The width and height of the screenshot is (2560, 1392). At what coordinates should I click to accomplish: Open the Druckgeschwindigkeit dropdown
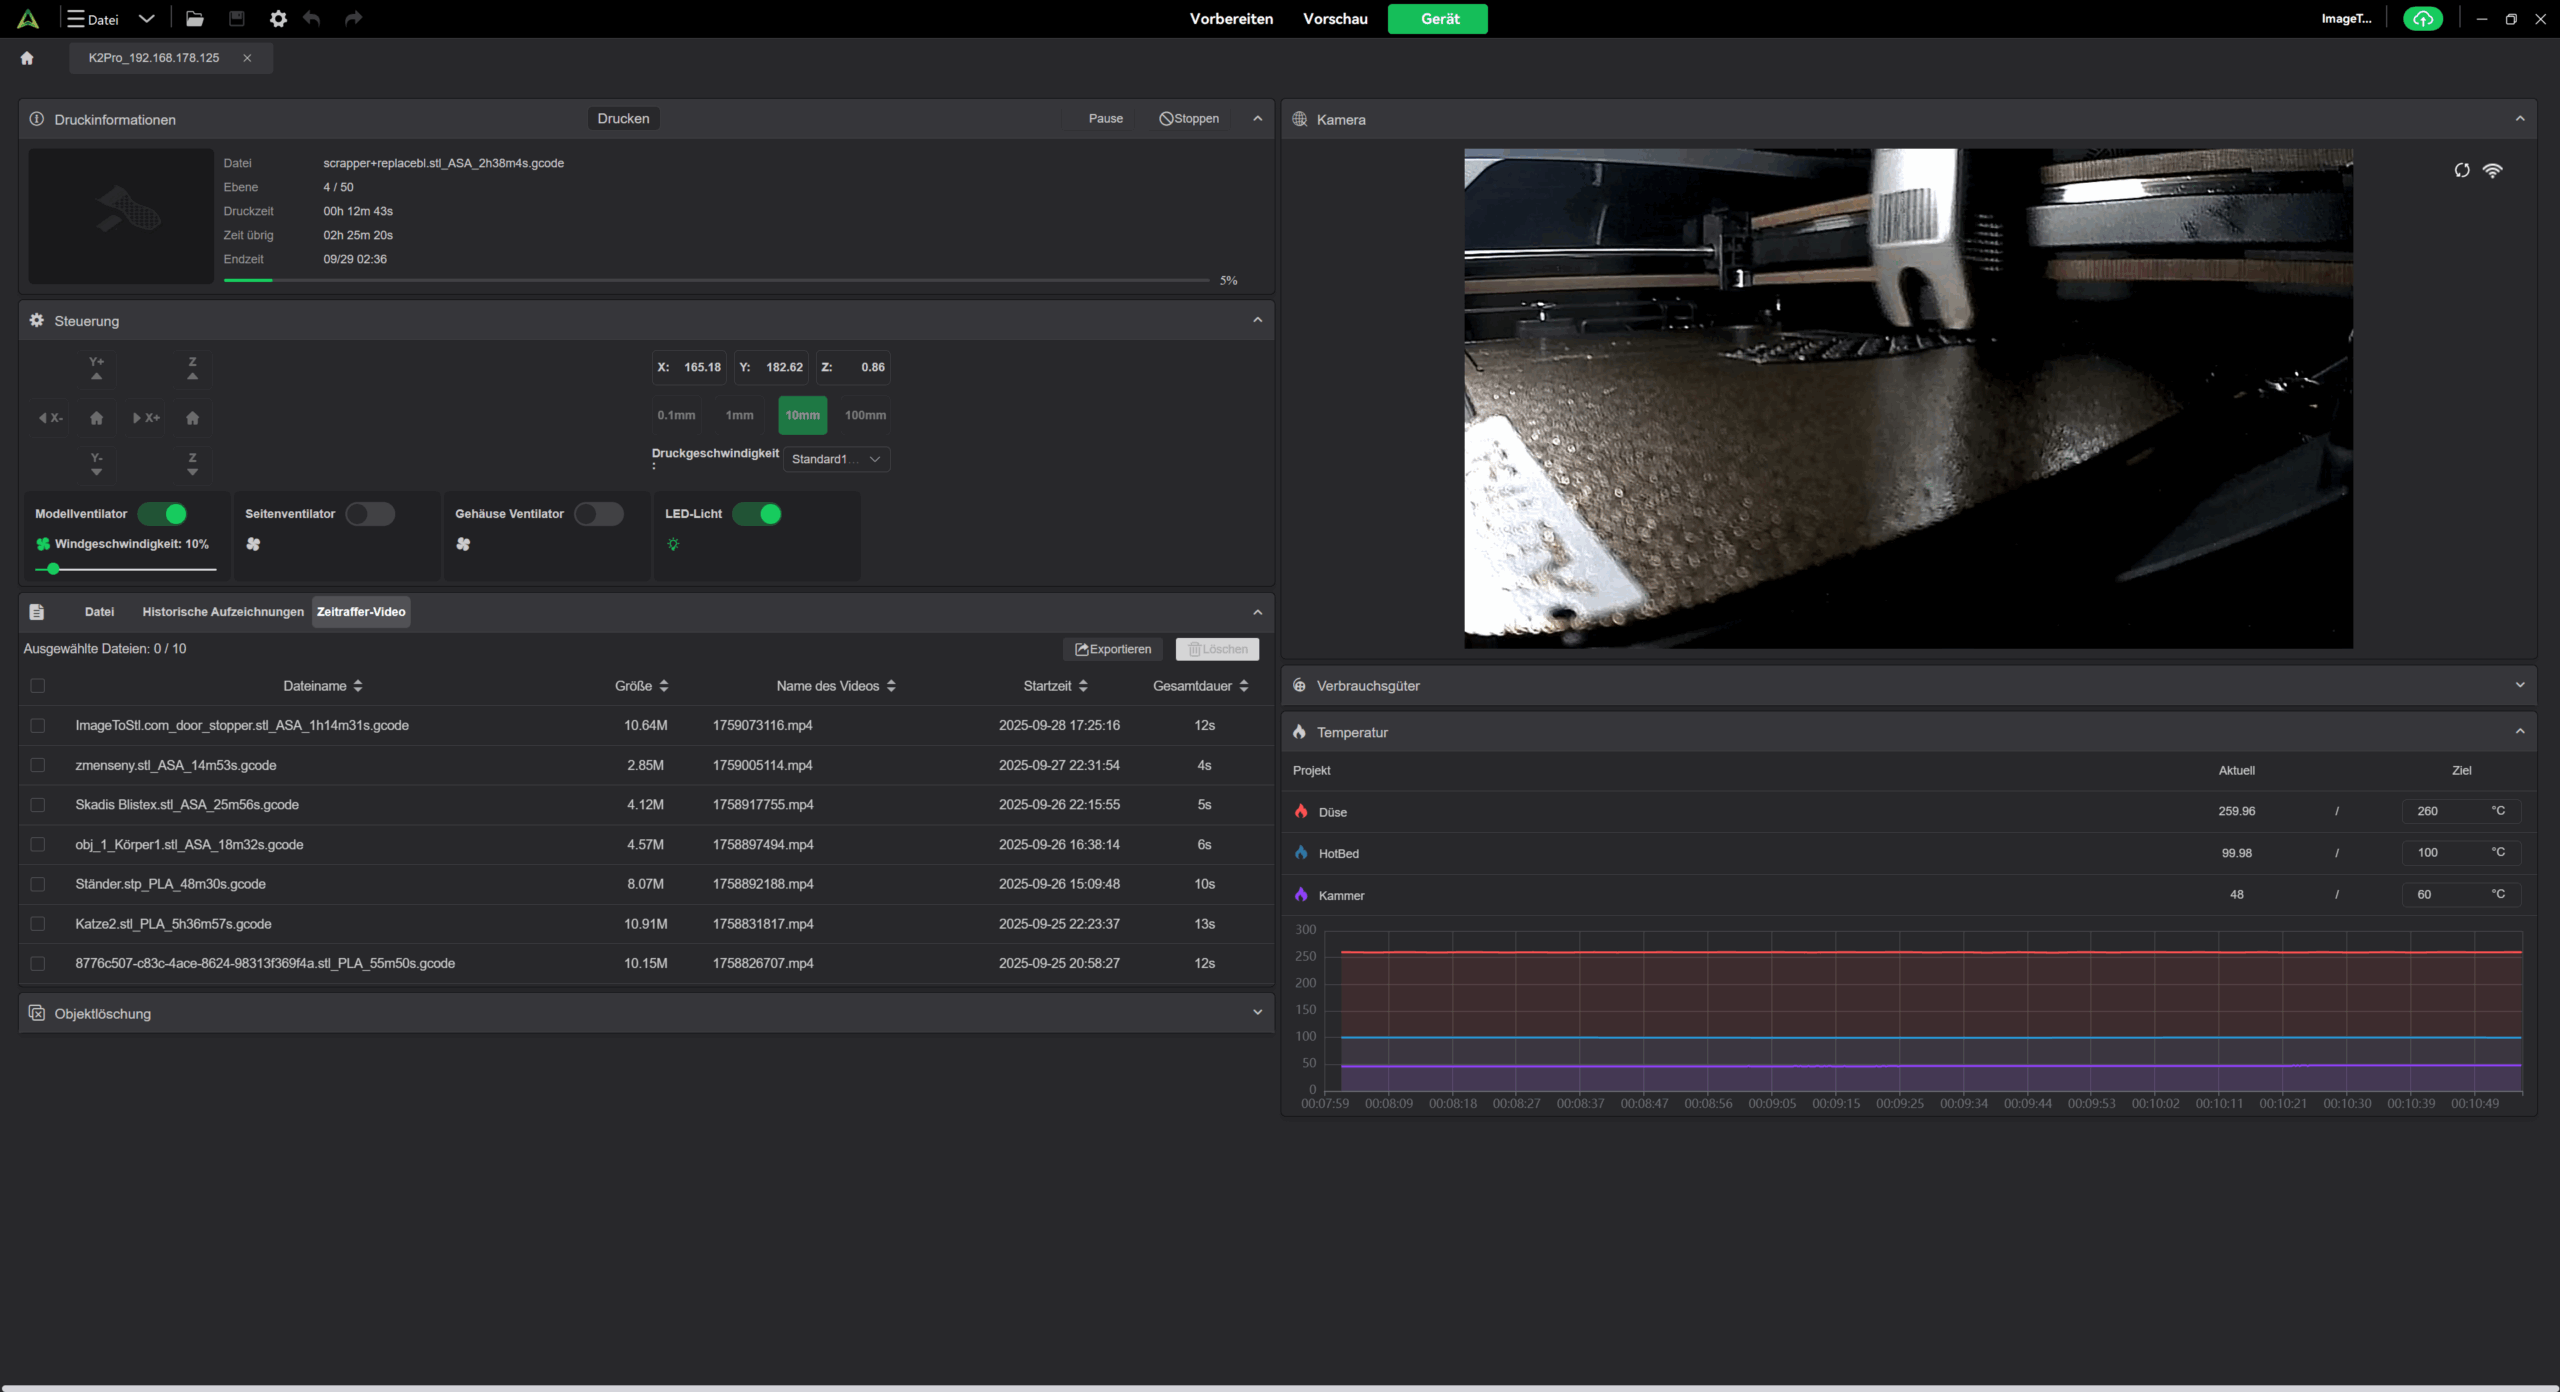click(x=836, y=459)
